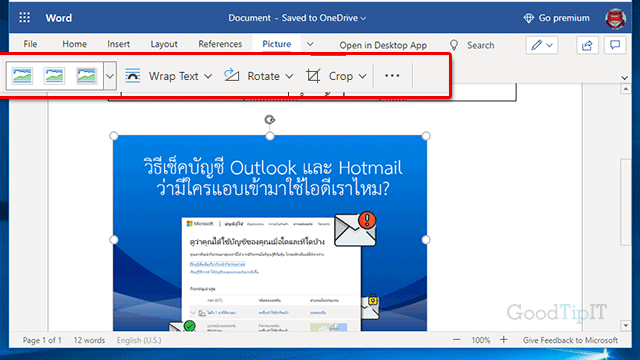Click Page 1 of 1 status
Image resolution: width=640 pixels, height=360 pixels.
[x=42, y=340]
